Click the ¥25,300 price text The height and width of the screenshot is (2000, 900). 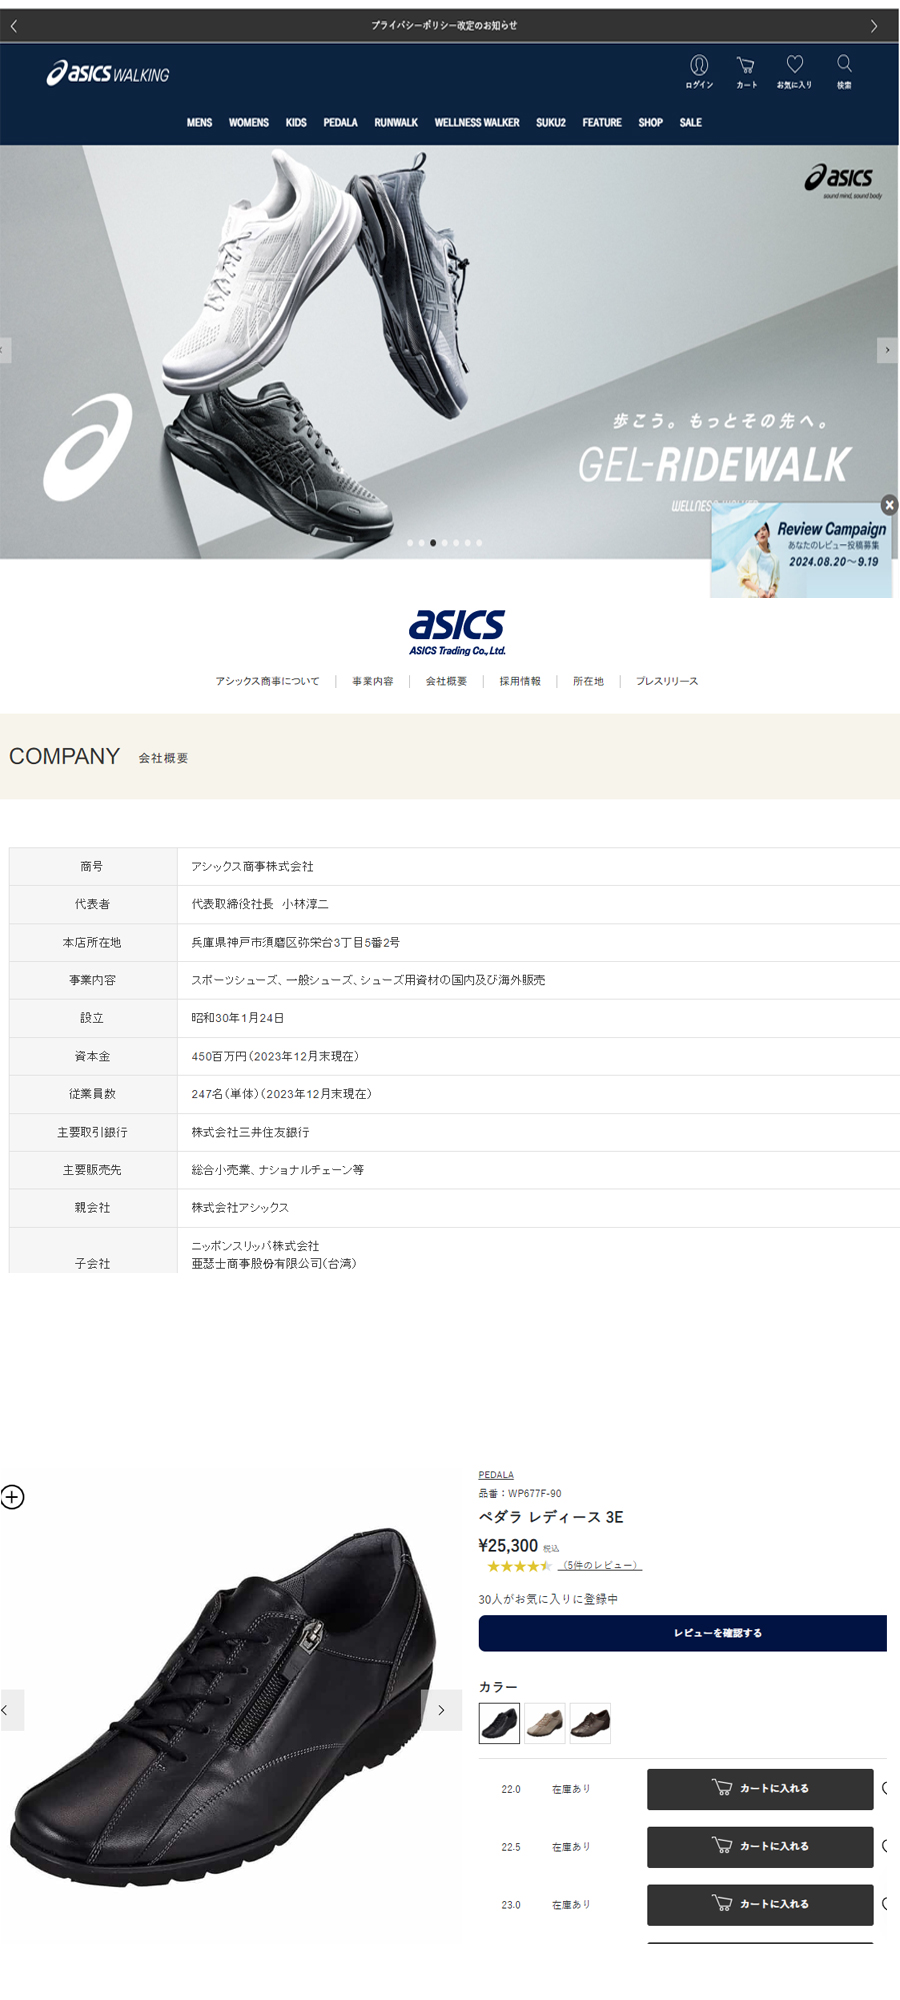click(x=508, y=1546)
